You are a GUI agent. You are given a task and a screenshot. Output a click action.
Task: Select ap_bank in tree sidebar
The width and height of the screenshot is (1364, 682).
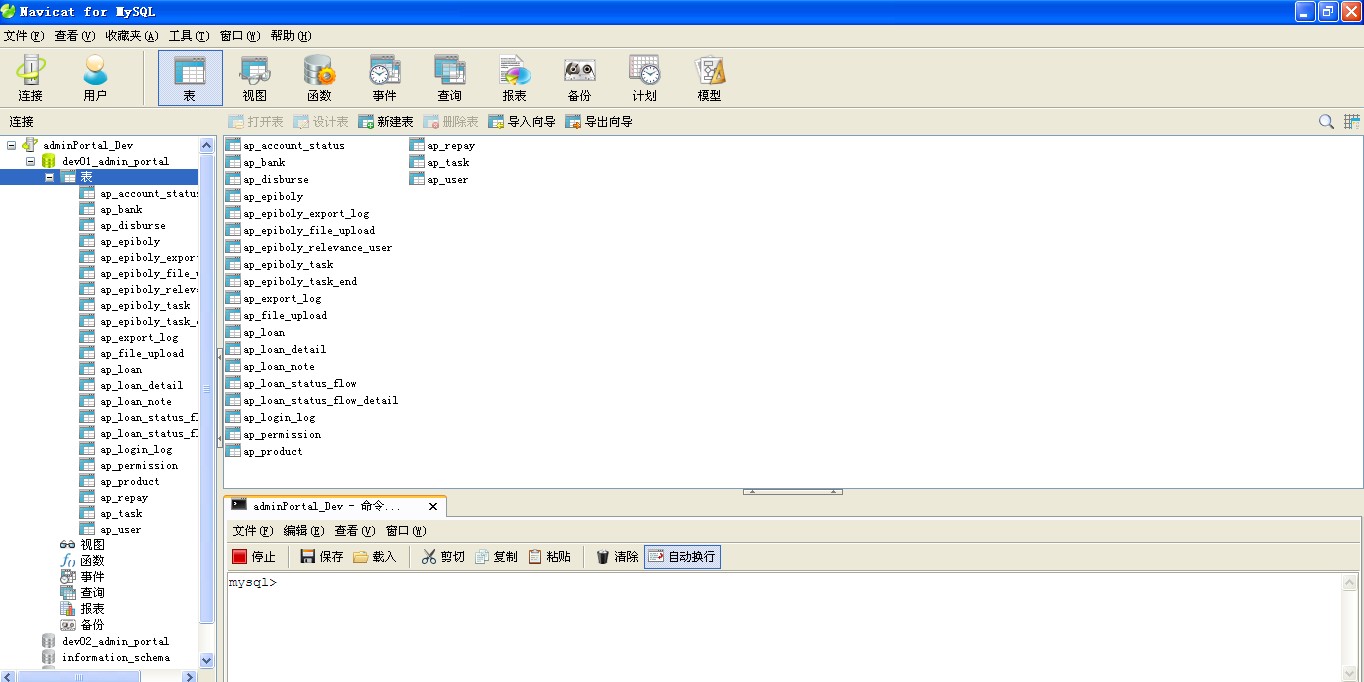[121, 209]
